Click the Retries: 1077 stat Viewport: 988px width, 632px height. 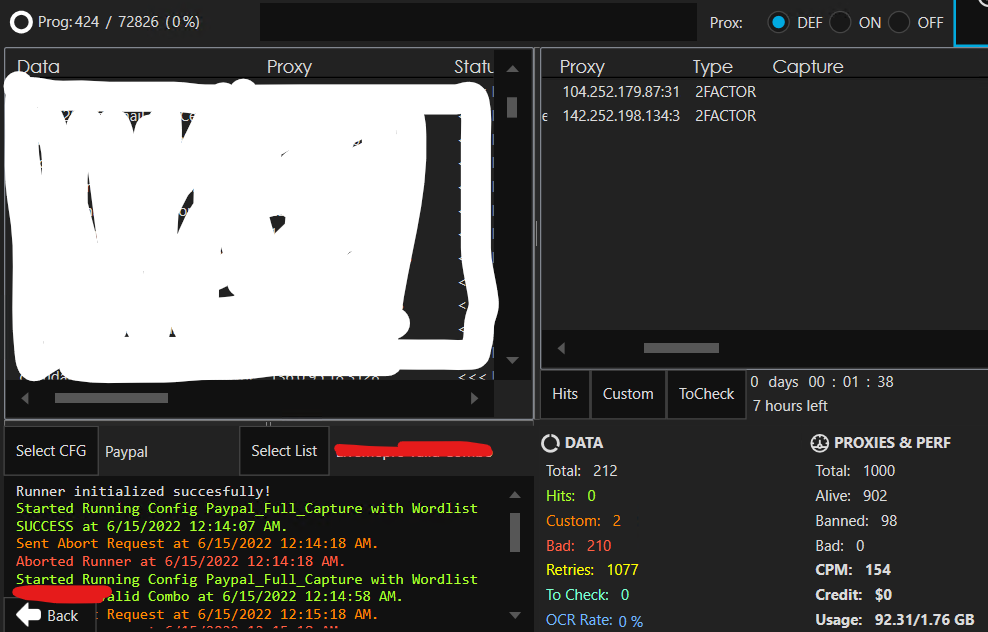pos(592,570)
